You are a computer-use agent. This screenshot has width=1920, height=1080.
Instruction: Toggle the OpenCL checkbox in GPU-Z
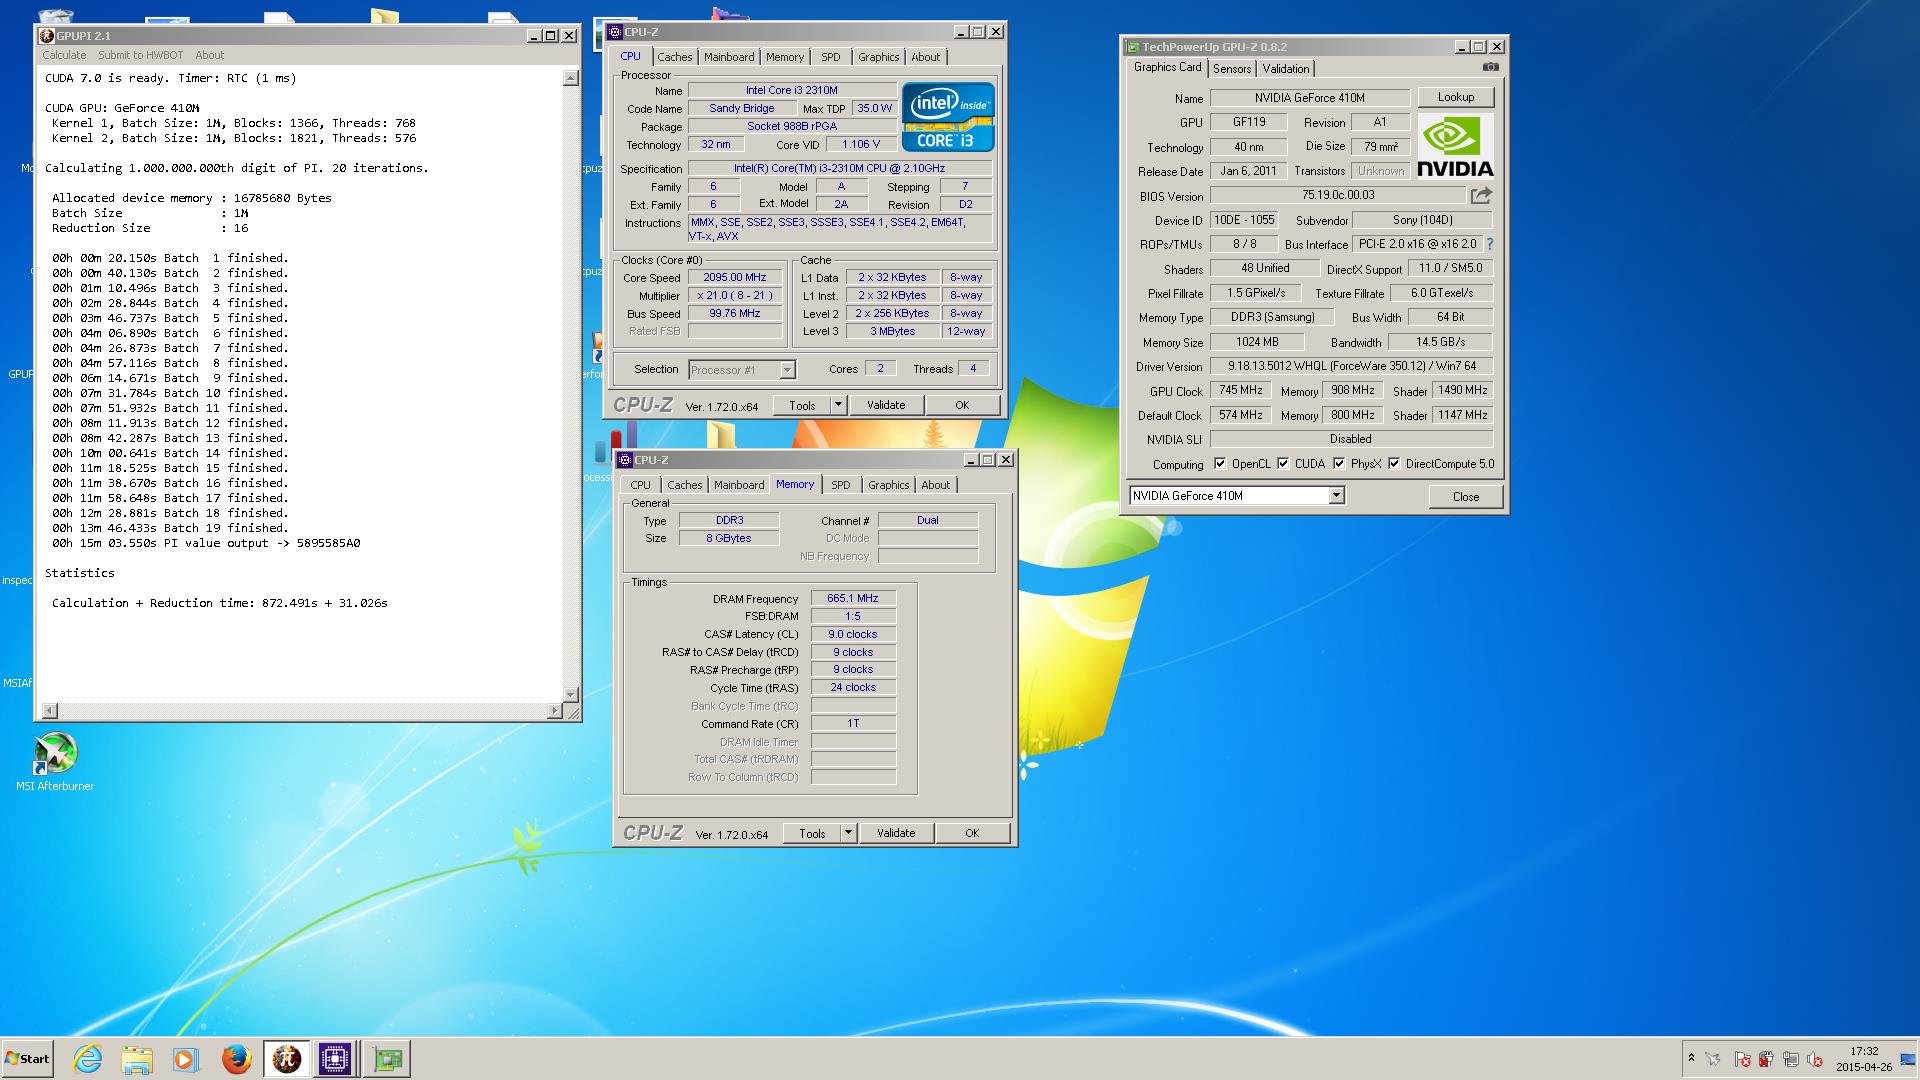tap(1220, 464)
